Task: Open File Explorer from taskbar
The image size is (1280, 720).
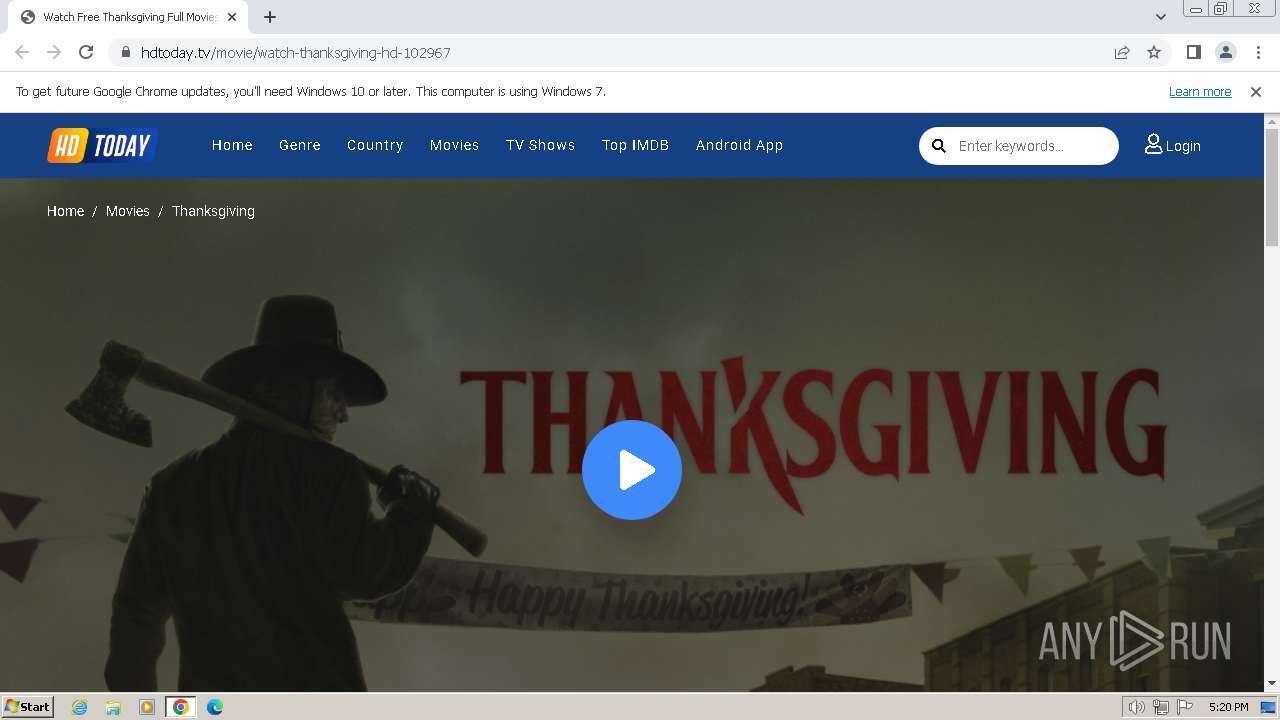Action: pos(113,707)
